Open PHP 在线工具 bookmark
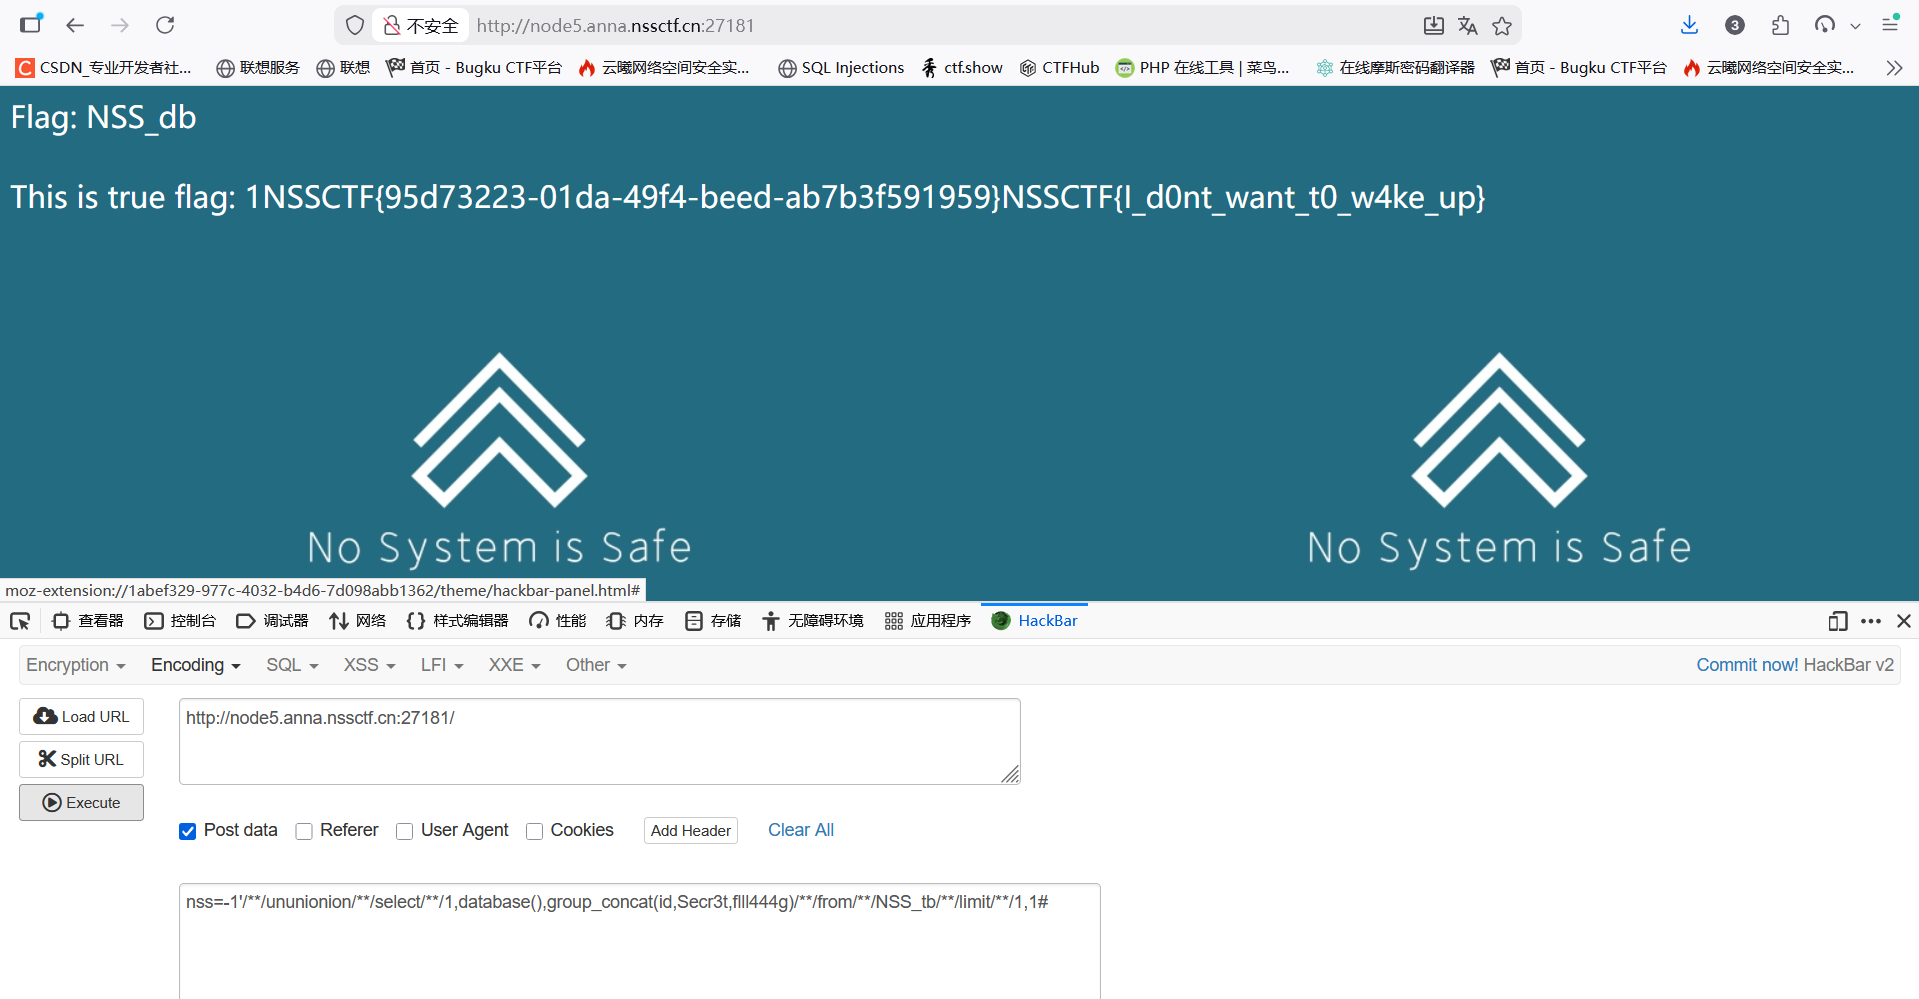The width and height of the screenshot is (1919, 999). click(x=1203, y=68)
